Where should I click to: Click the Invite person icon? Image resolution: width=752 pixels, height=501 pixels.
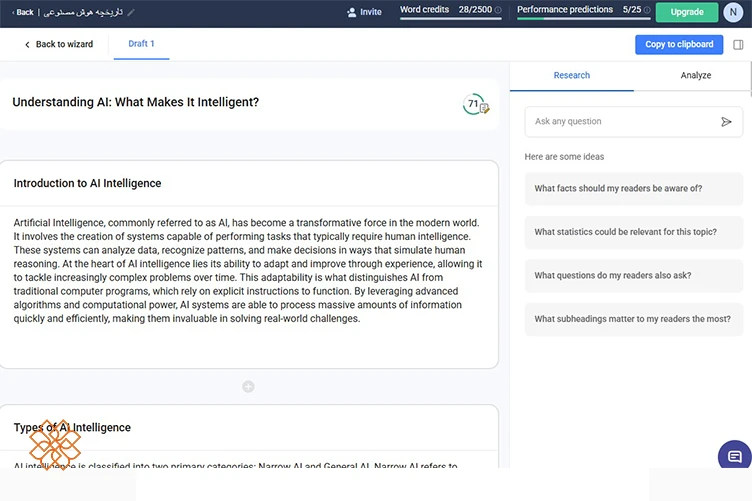(352, 12)
